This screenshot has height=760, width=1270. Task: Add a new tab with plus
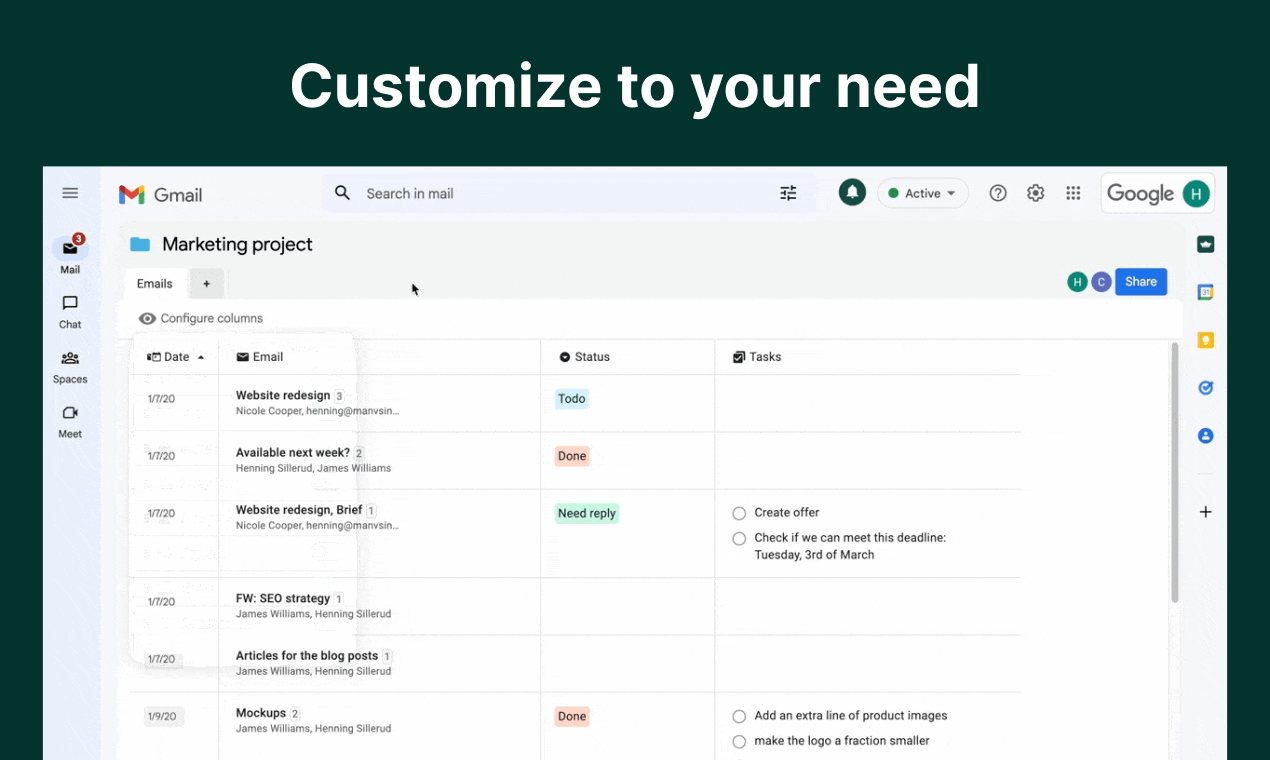click(207, 283)
